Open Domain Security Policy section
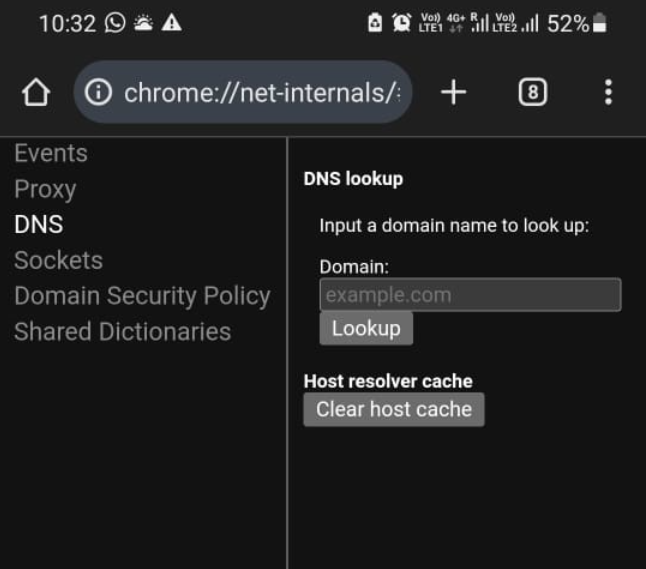Image resolution: width=646 pixels, height=569 pixels. pos(142,296)
